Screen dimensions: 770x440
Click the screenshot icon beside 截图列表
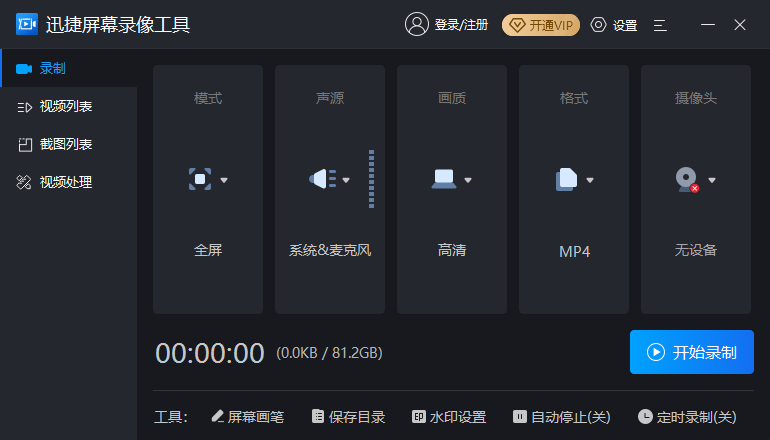[x=25, y=144]
